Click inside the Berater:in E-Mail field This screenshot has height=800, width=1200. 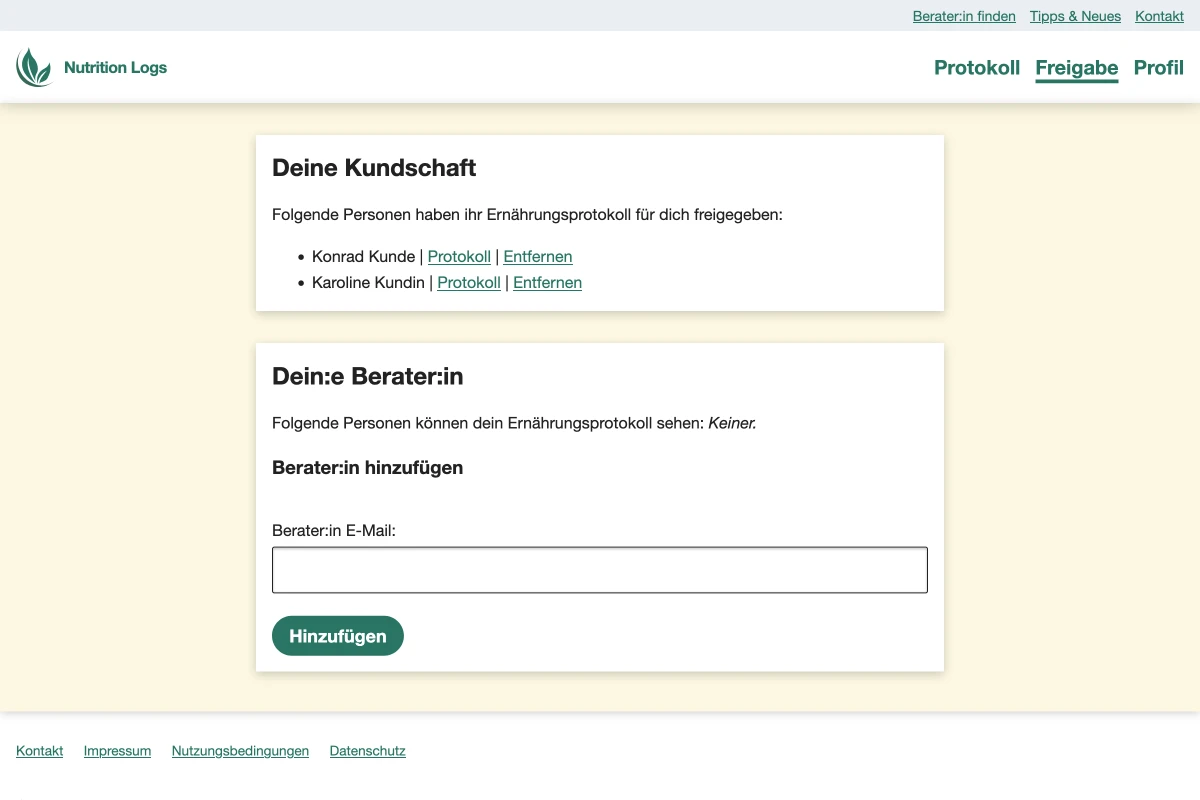tap(600, 569)
